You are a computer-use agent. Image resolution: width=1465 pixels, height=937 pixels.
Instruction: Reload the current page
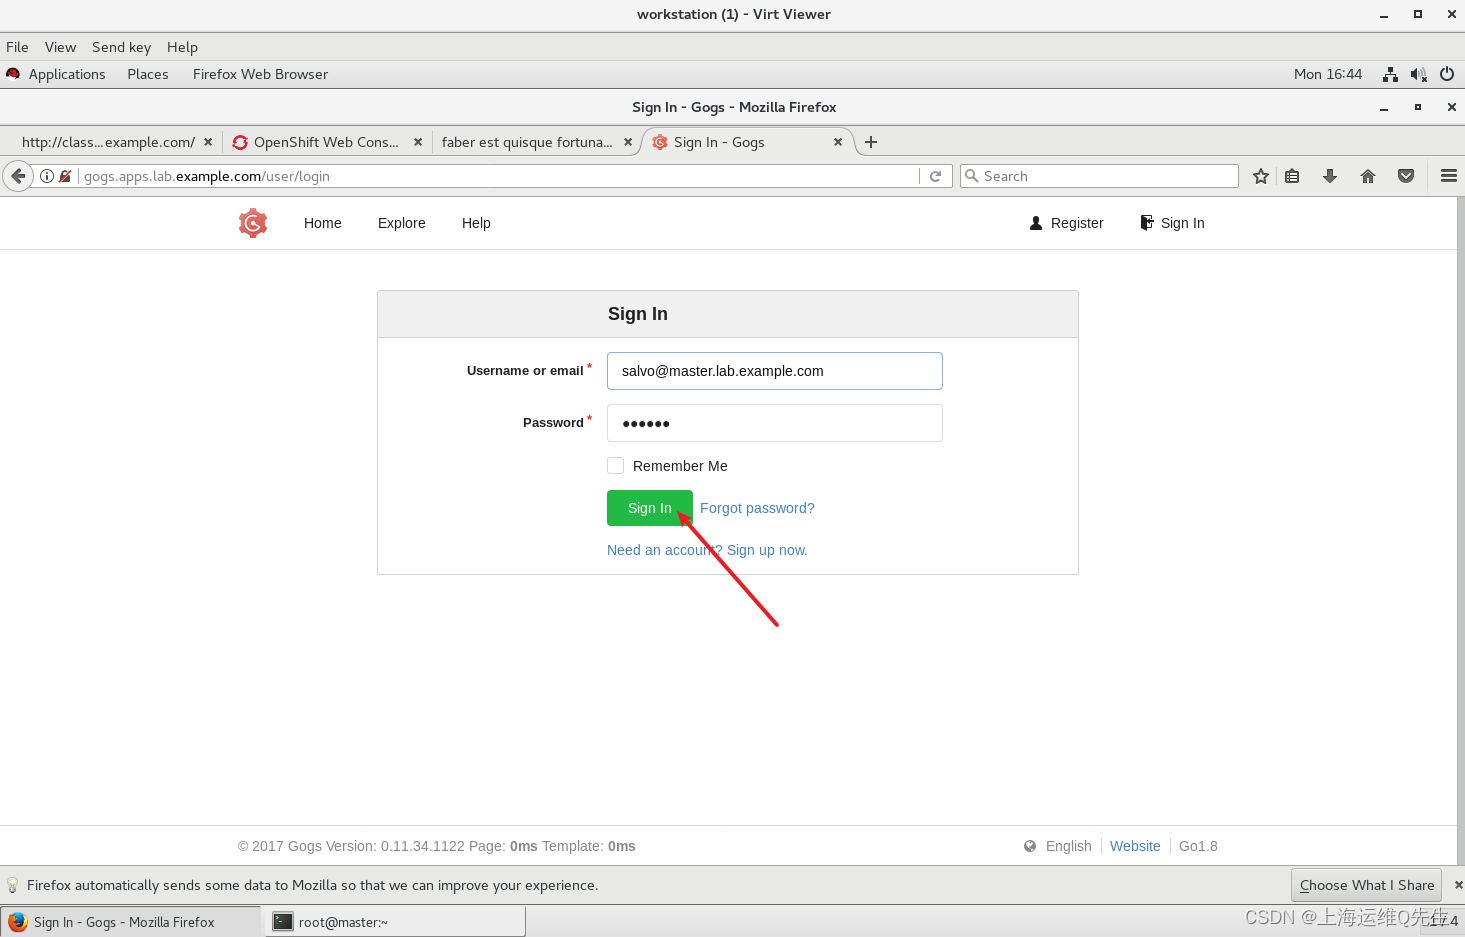(936, 176)
